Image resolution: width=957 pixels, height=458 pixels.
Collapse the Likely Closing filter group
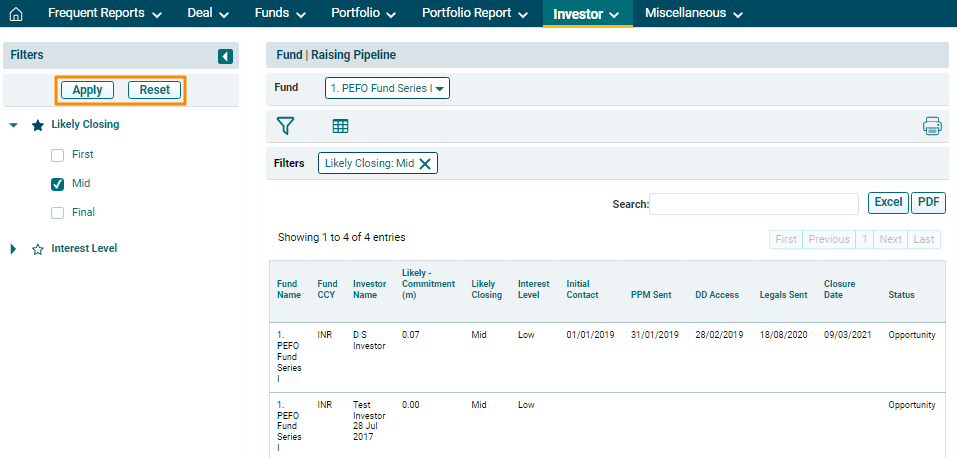[14, 125]
